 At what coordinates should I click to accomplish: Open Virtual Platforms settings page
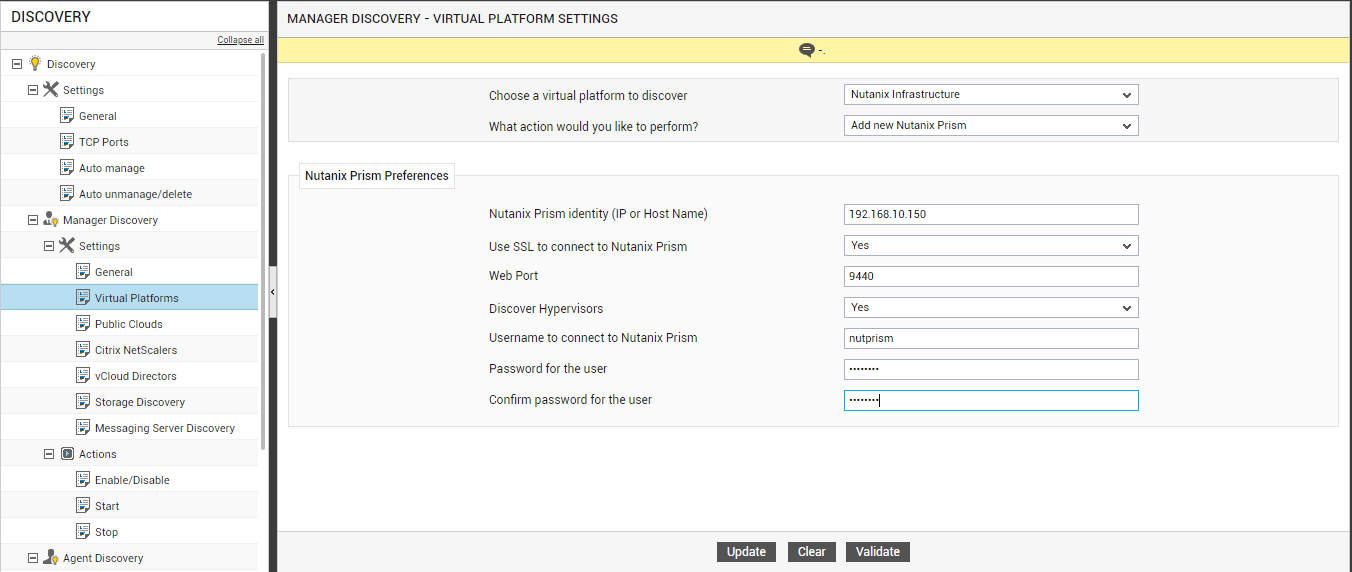(x=137, y=298)
